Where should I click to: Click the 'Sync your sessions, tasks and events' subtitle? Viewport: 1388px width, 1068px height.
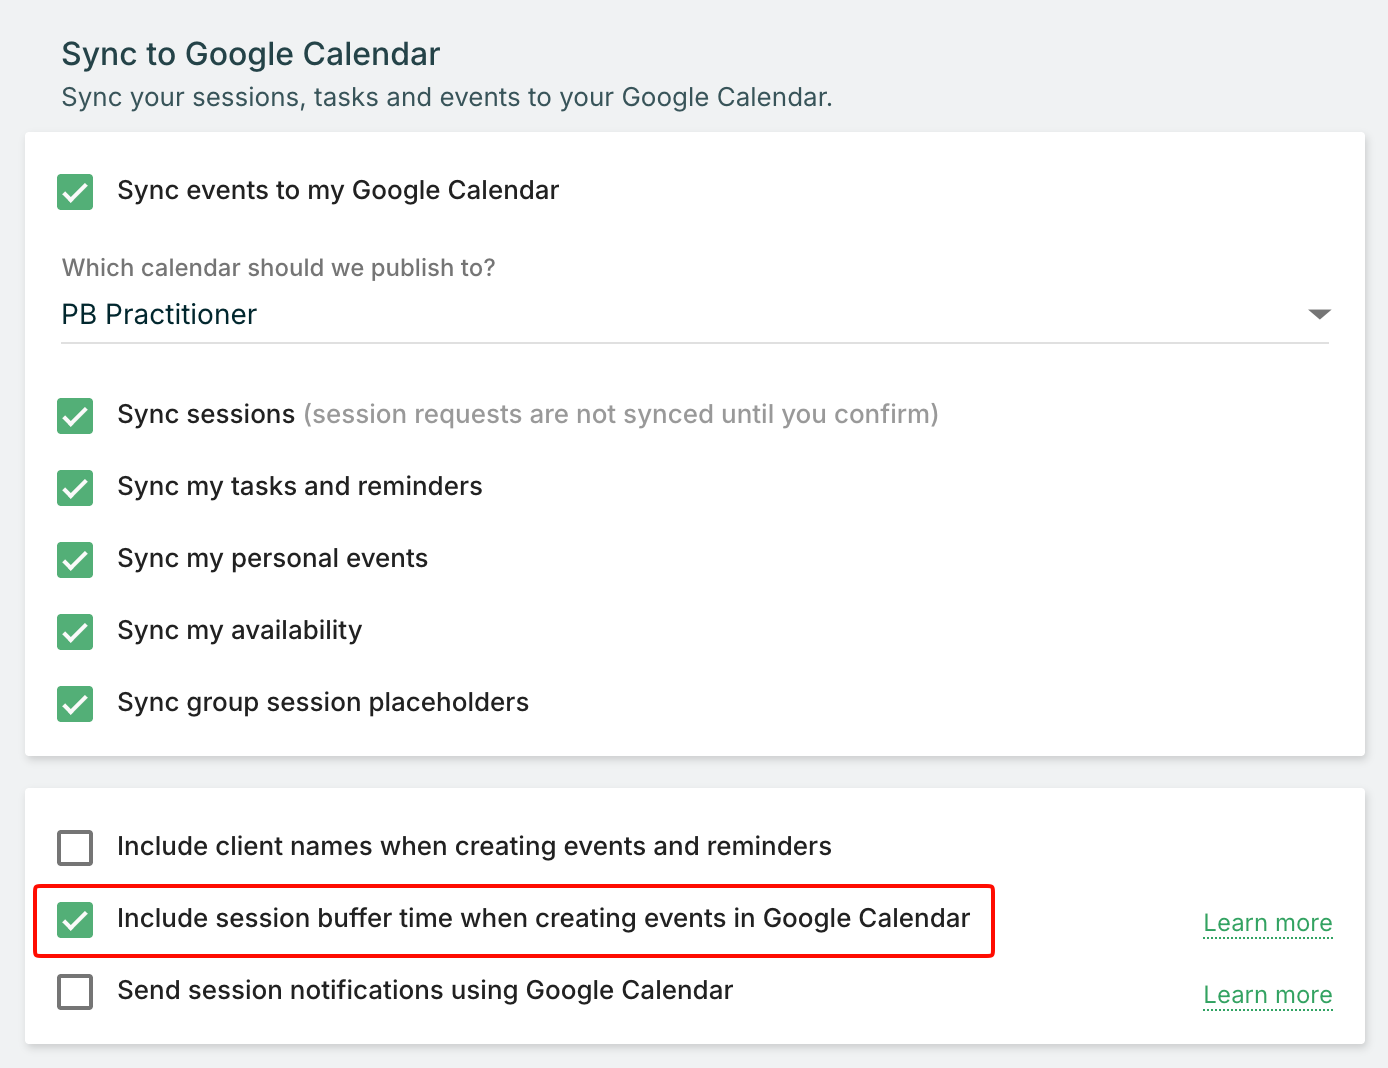click(x=446, y=98)
